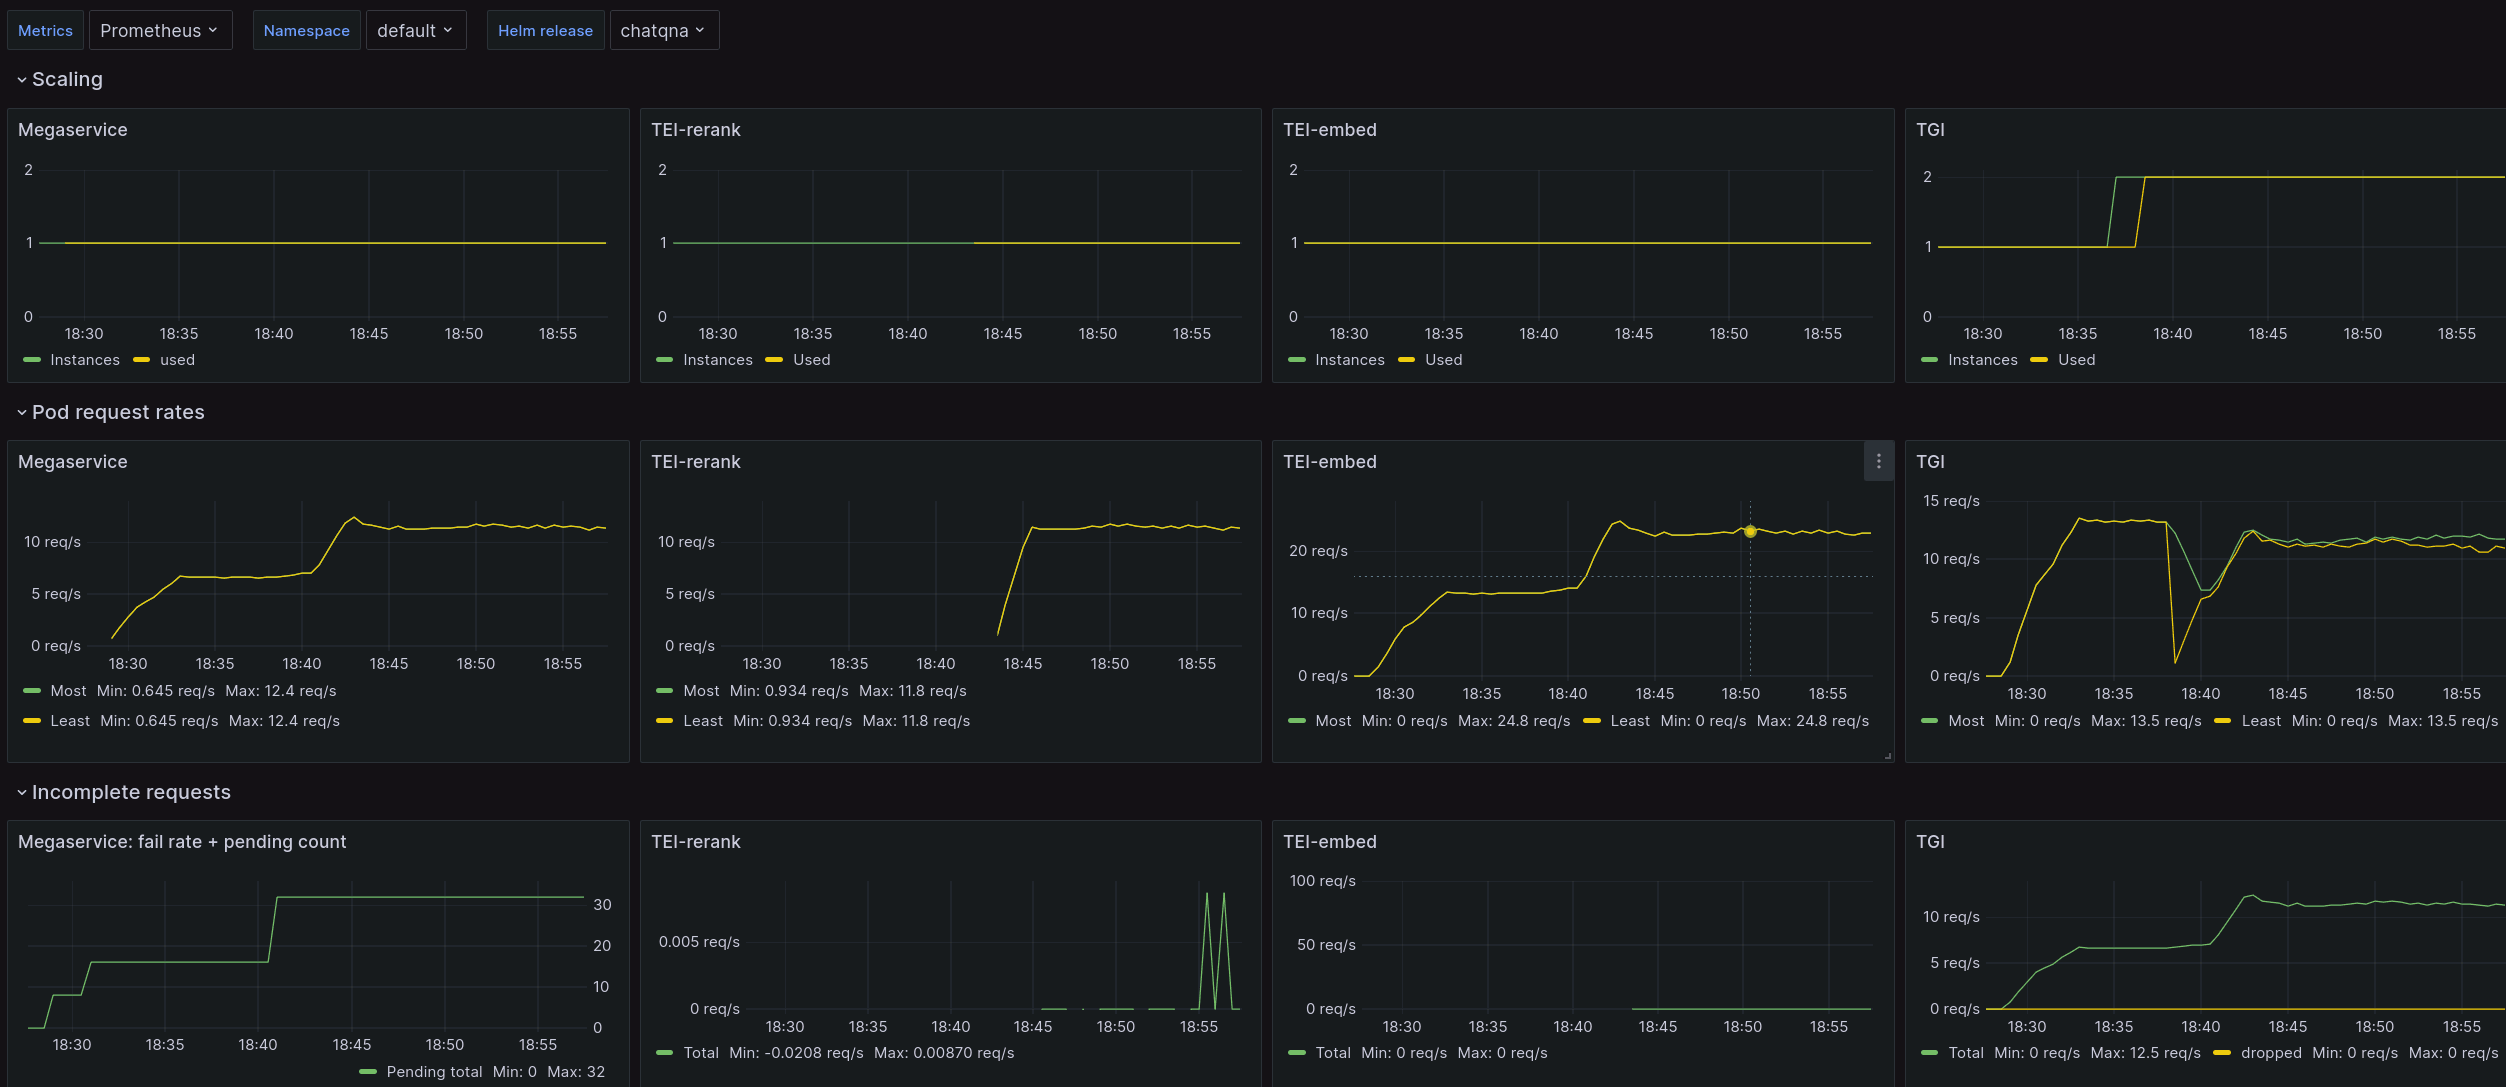Click 'Max: 32' in Pending total legend
Viewport: 2506px width, 1087px height.
click(576, 1072)
